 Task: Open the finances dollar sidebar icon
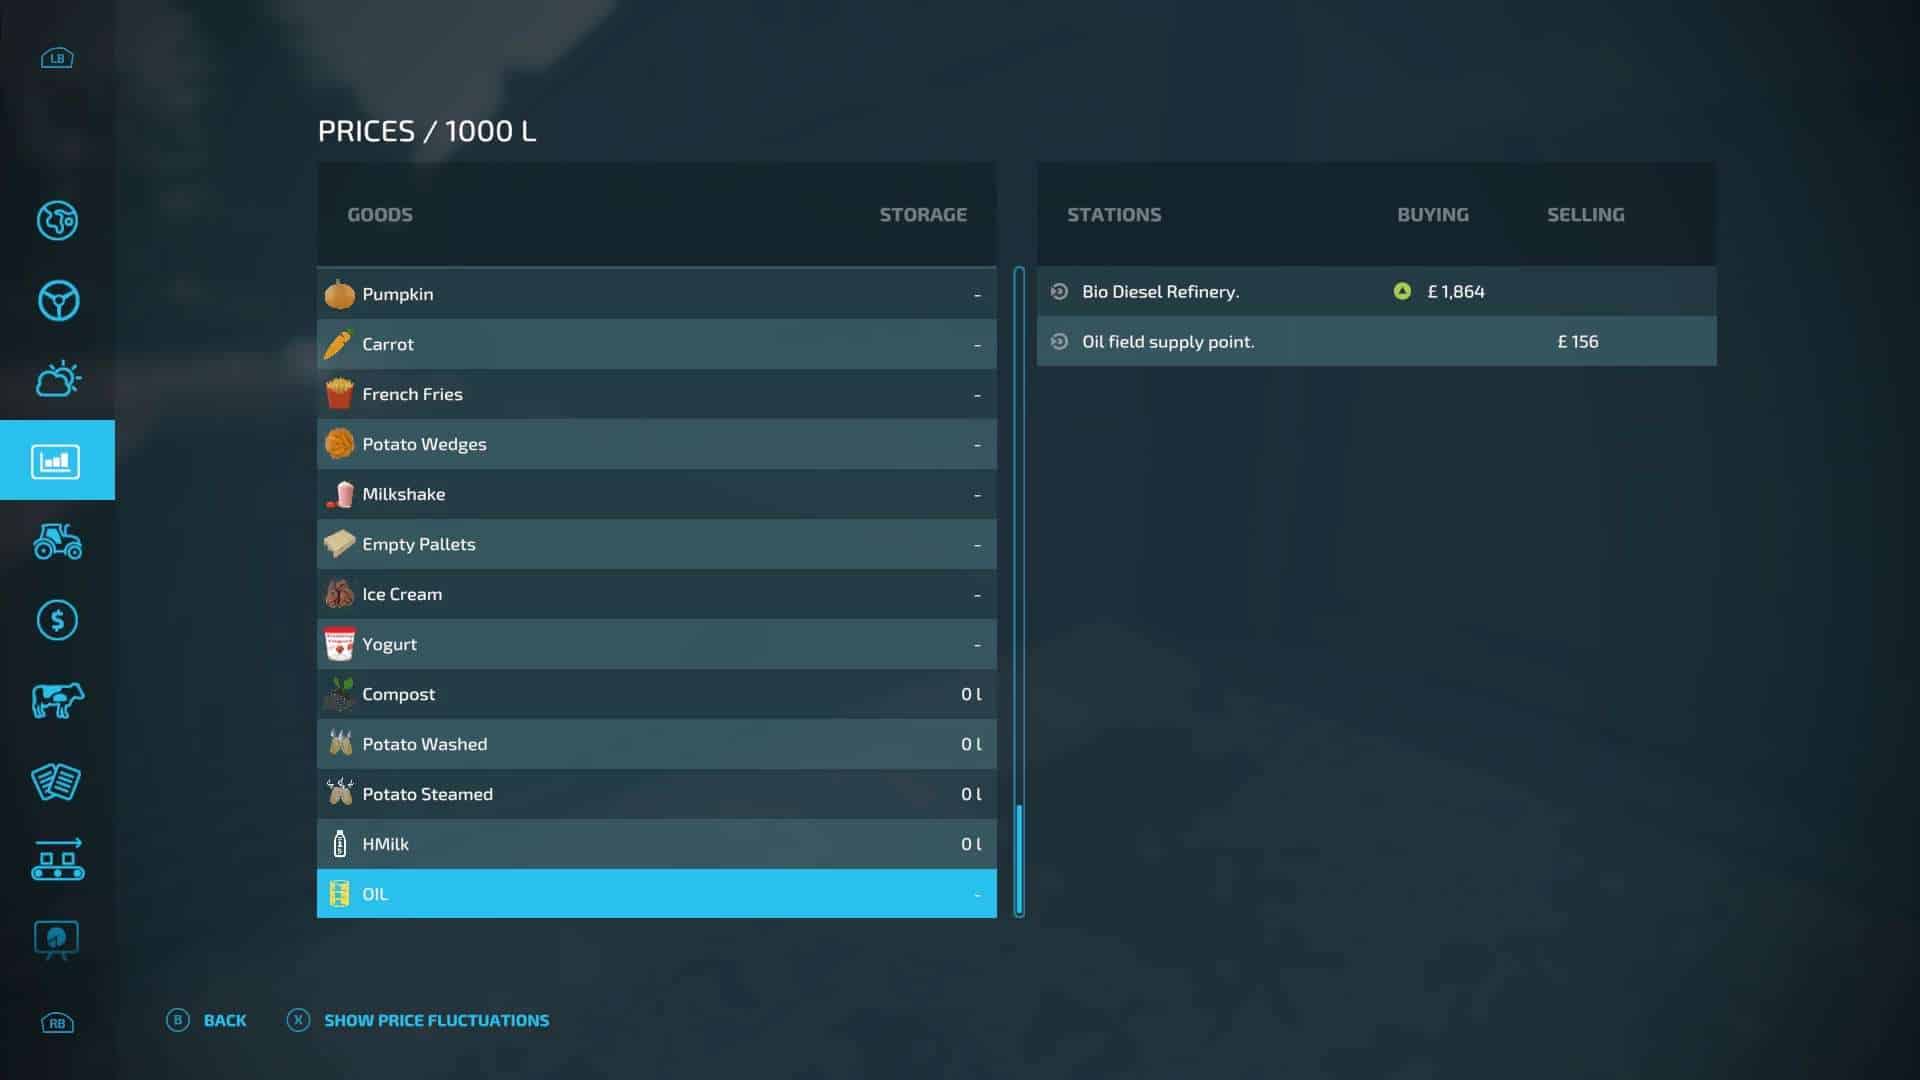coord(57,621)
